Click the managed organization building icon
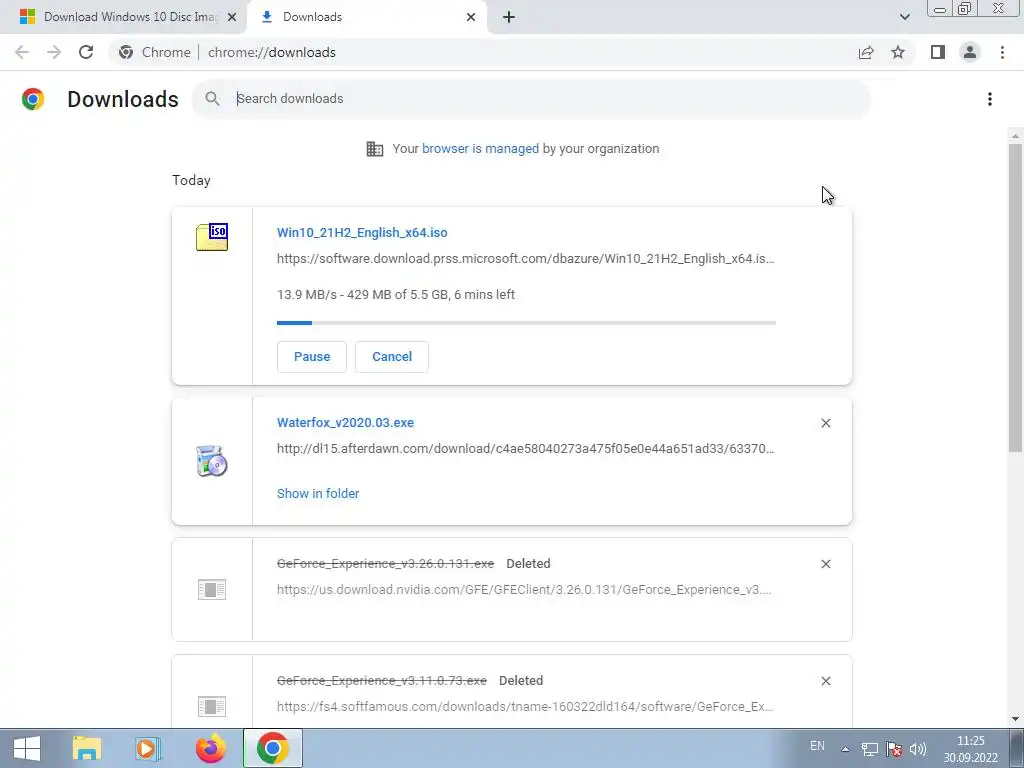 click(375, 149)
